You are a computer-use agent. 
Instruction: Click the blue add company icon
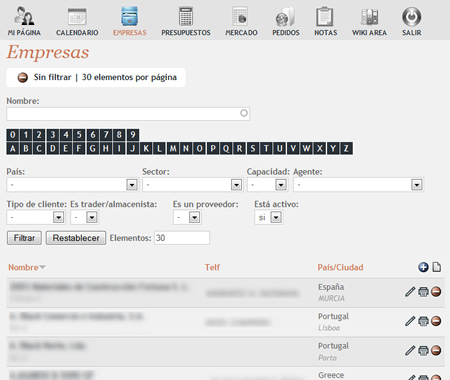tap(423, 267)
